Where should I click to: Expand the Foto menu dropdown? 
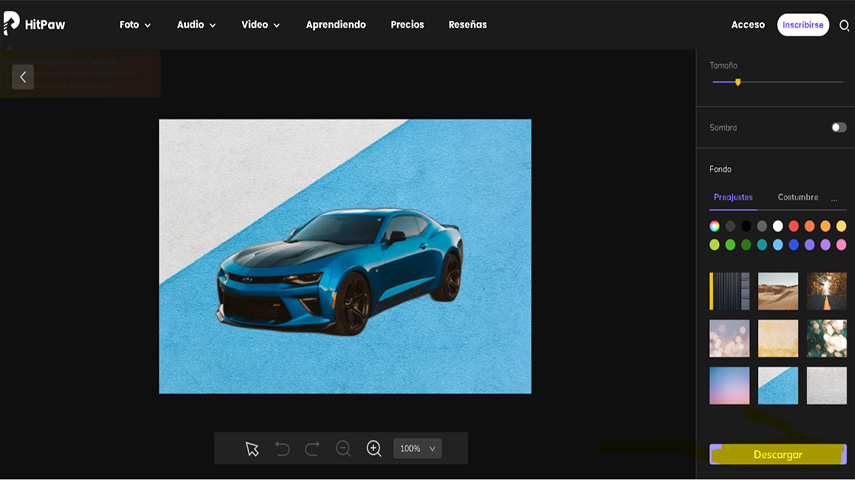pos(135,25)
